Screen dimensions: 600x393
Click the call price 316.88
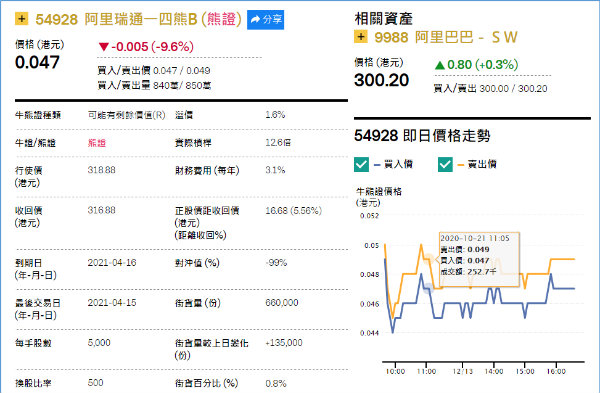[101, 210]
